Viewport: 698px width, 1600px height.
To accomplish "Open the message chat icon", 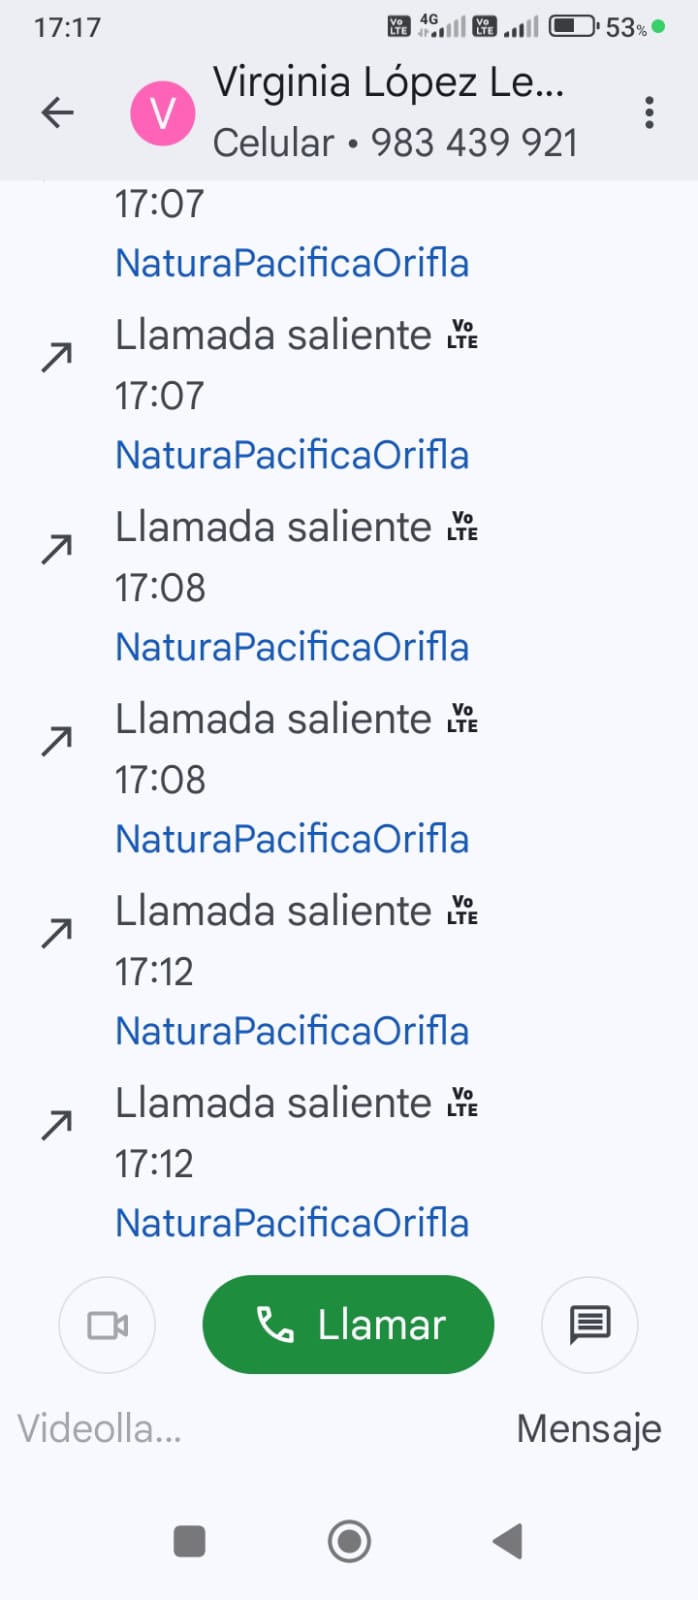I will pyautogui.click(x=589, y=1325).
